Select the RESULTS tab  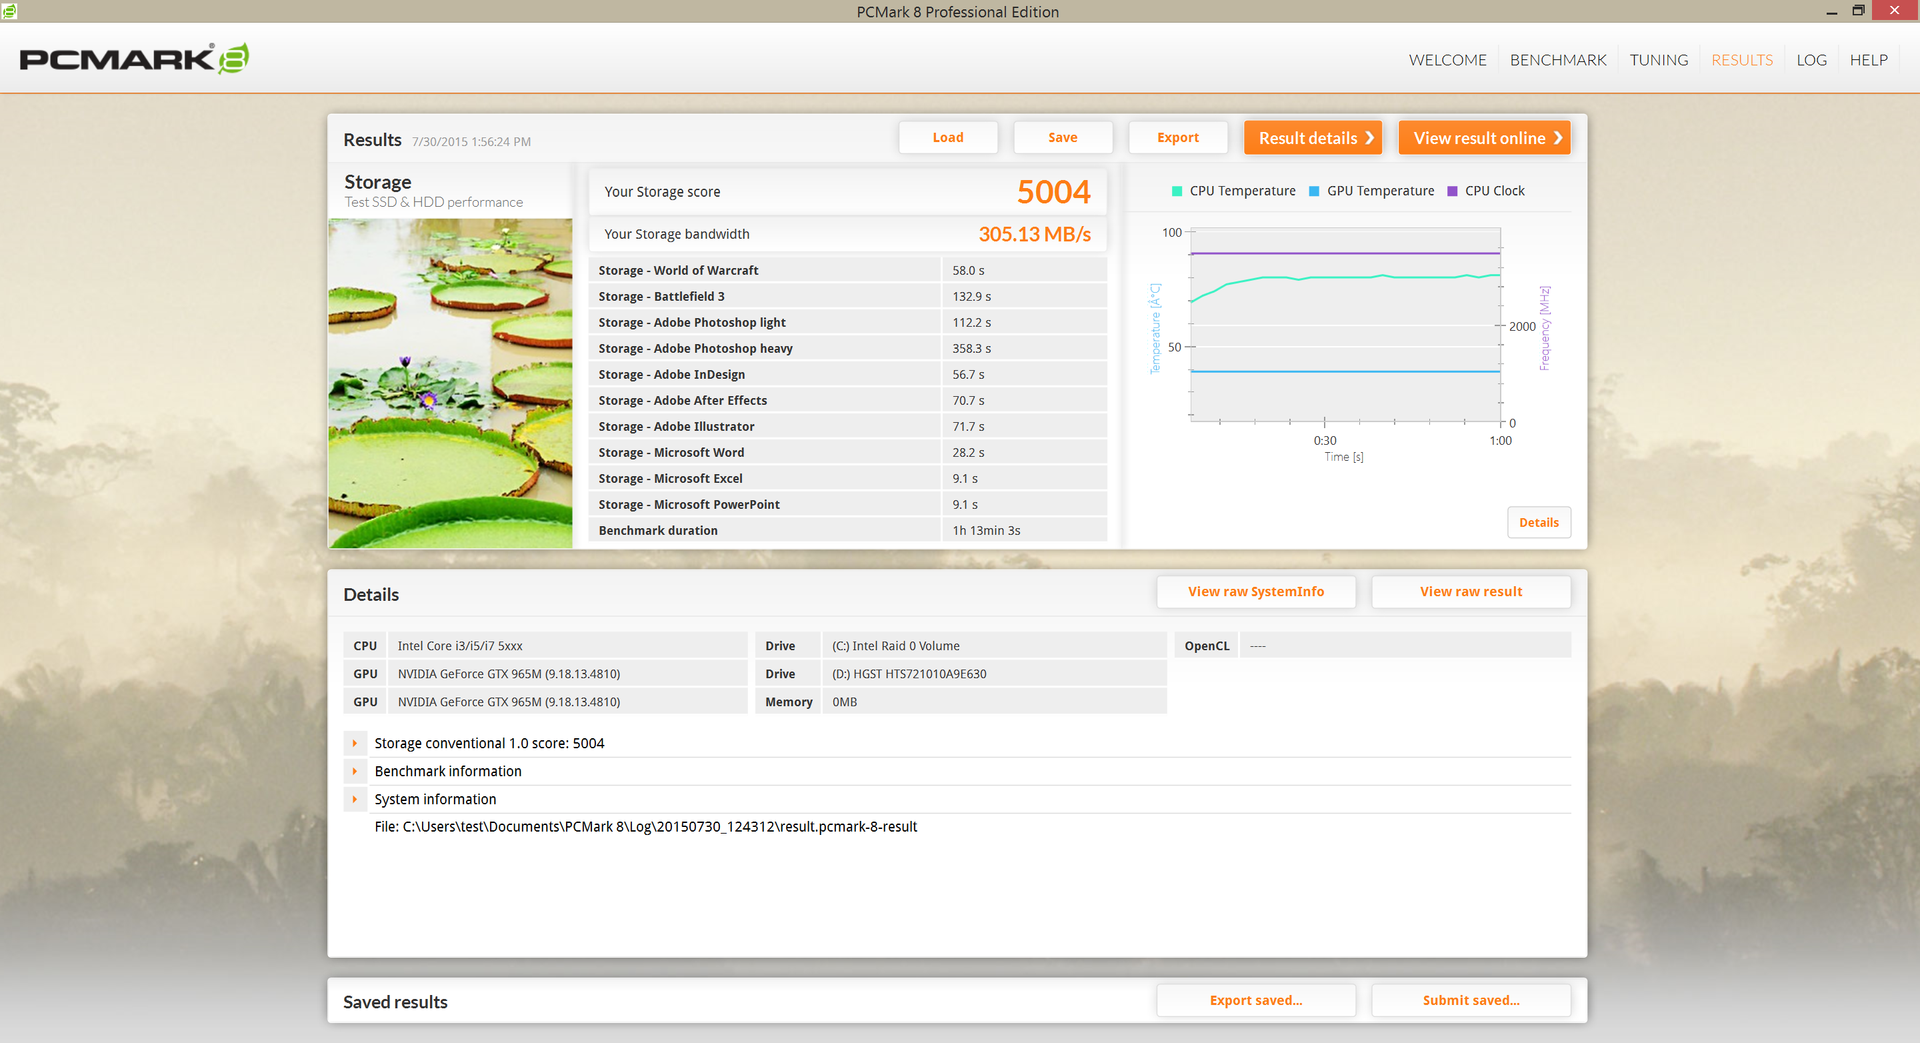coord(1742,60)
